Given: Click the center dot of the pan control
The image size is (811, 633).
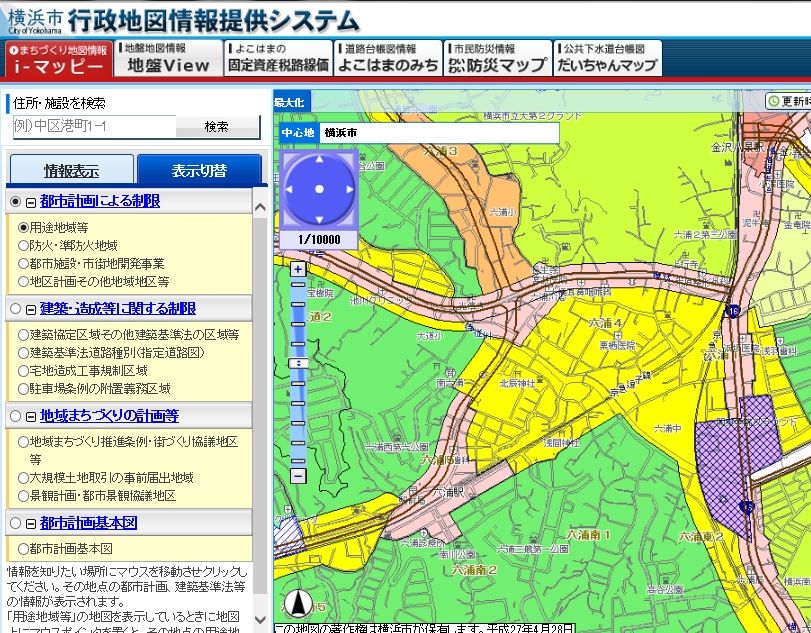Looking at the screenshot, I should pos(319,189).
